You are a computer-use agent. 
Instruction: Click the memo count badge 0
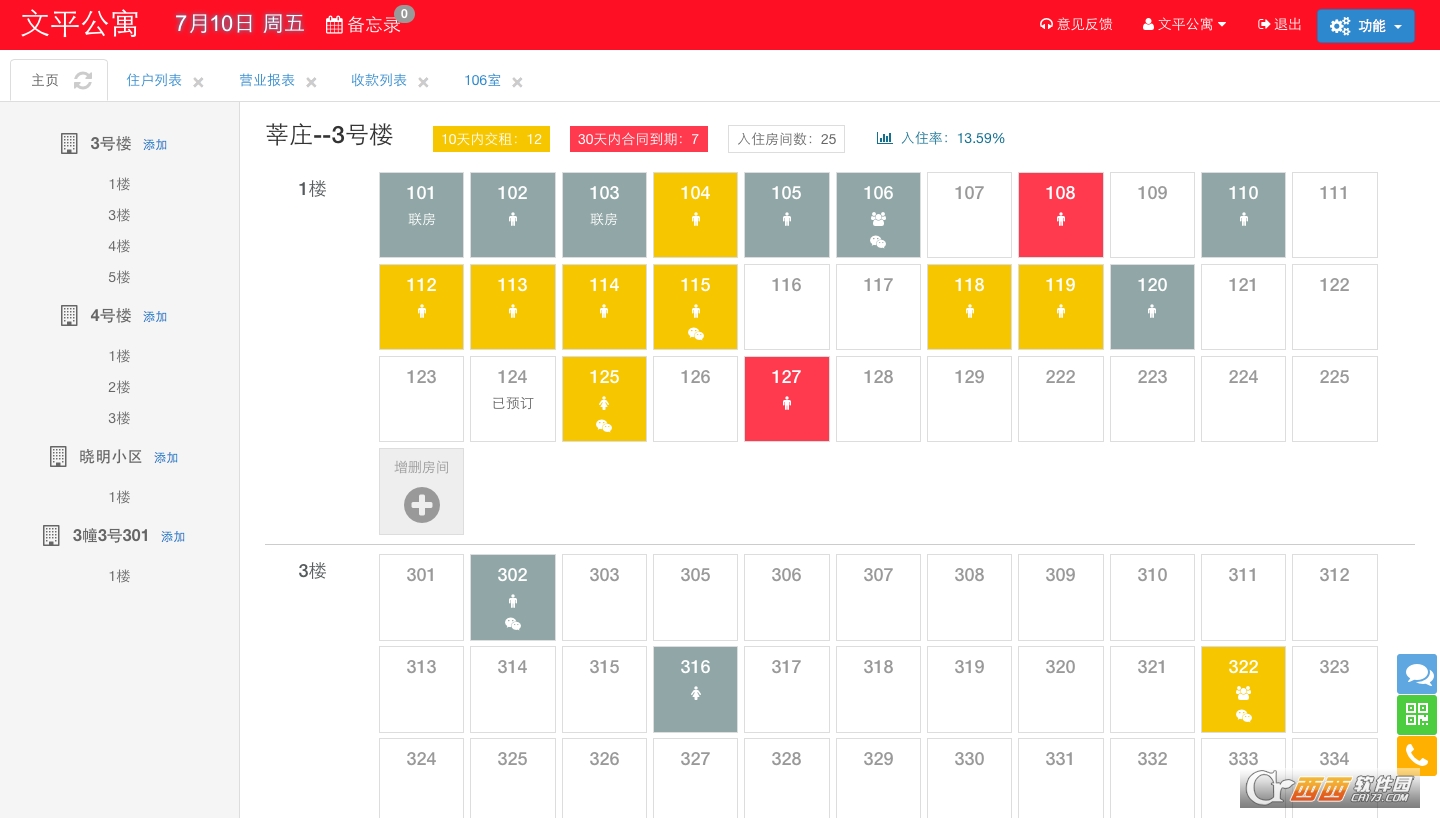click(404, 14)
